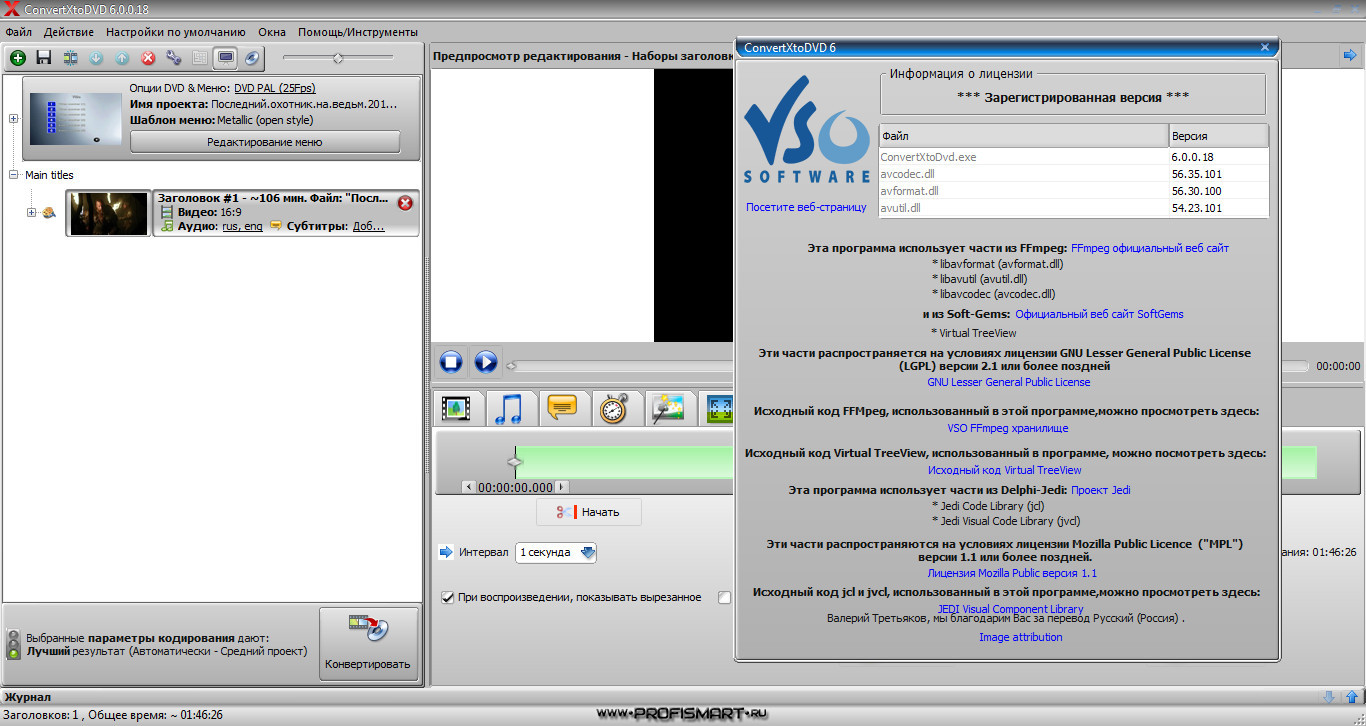This screenshot has width=1366, height=726.
Task: Click the filmstrip icon next to Видео: 16:9
Action: (167, 212)
